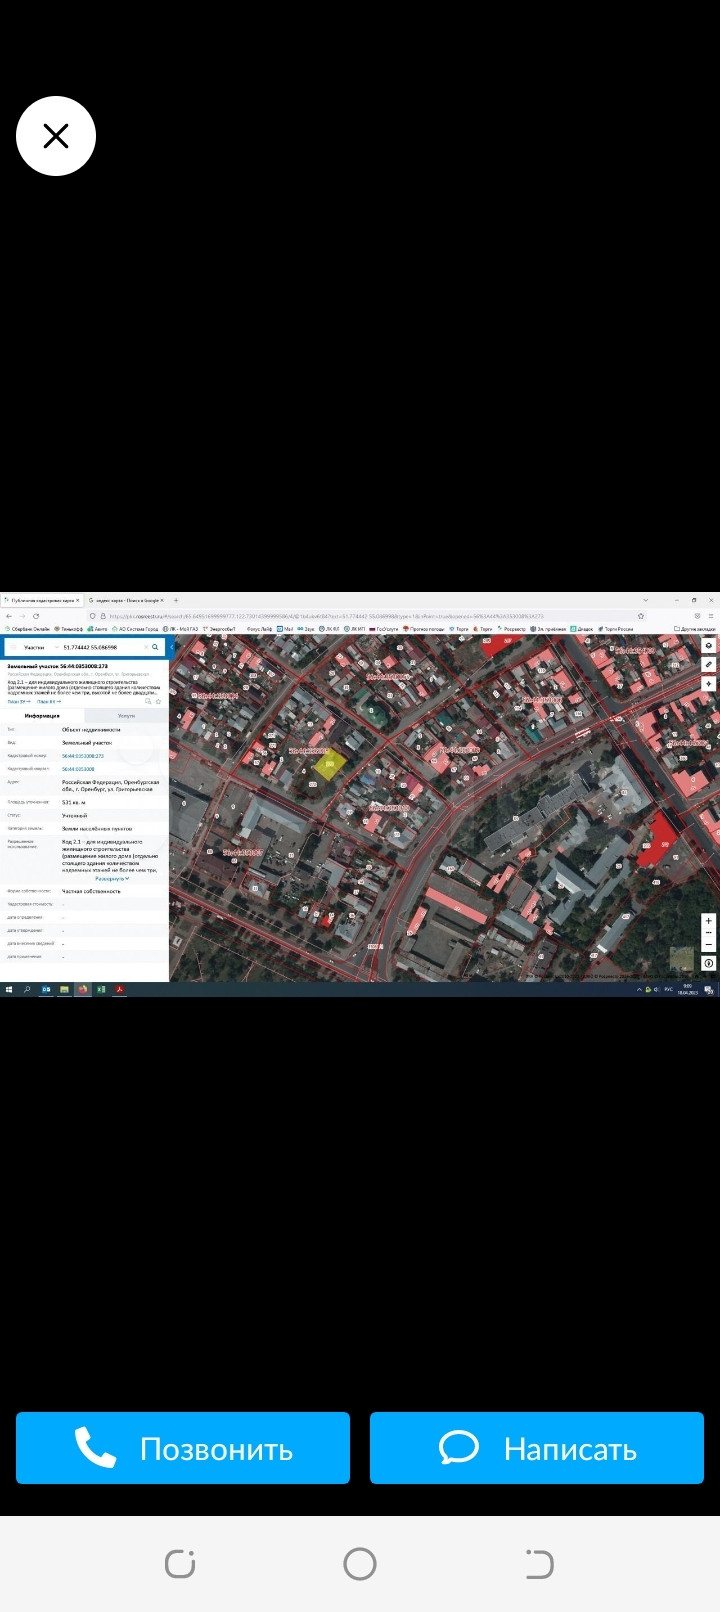Viewport: 720px width, 1612px height.
Task: Open cadastral number 56:44:0353008:273 link
Action: [83, 756]
